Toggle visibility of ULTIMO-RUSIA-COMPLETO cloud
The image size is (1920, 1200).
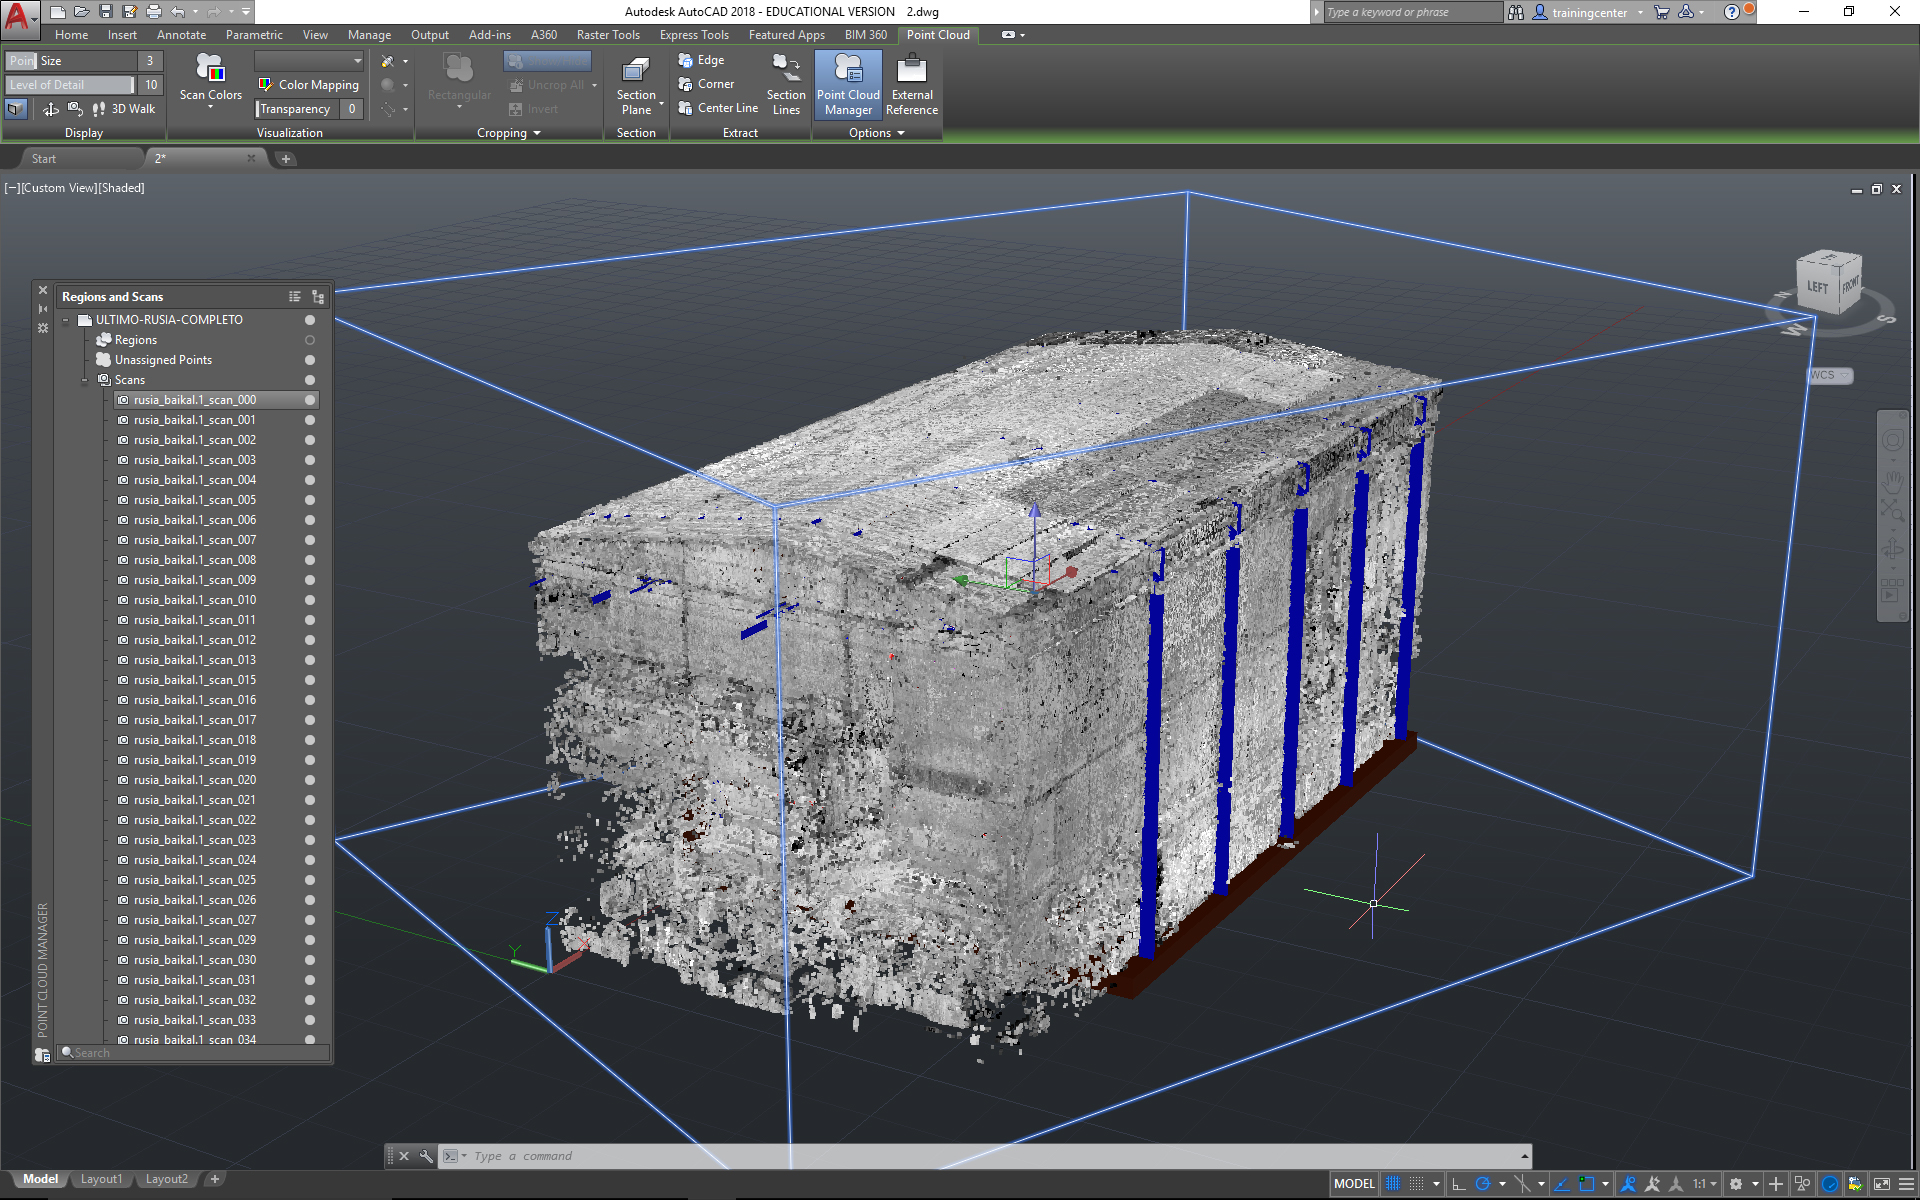point(310,320)
